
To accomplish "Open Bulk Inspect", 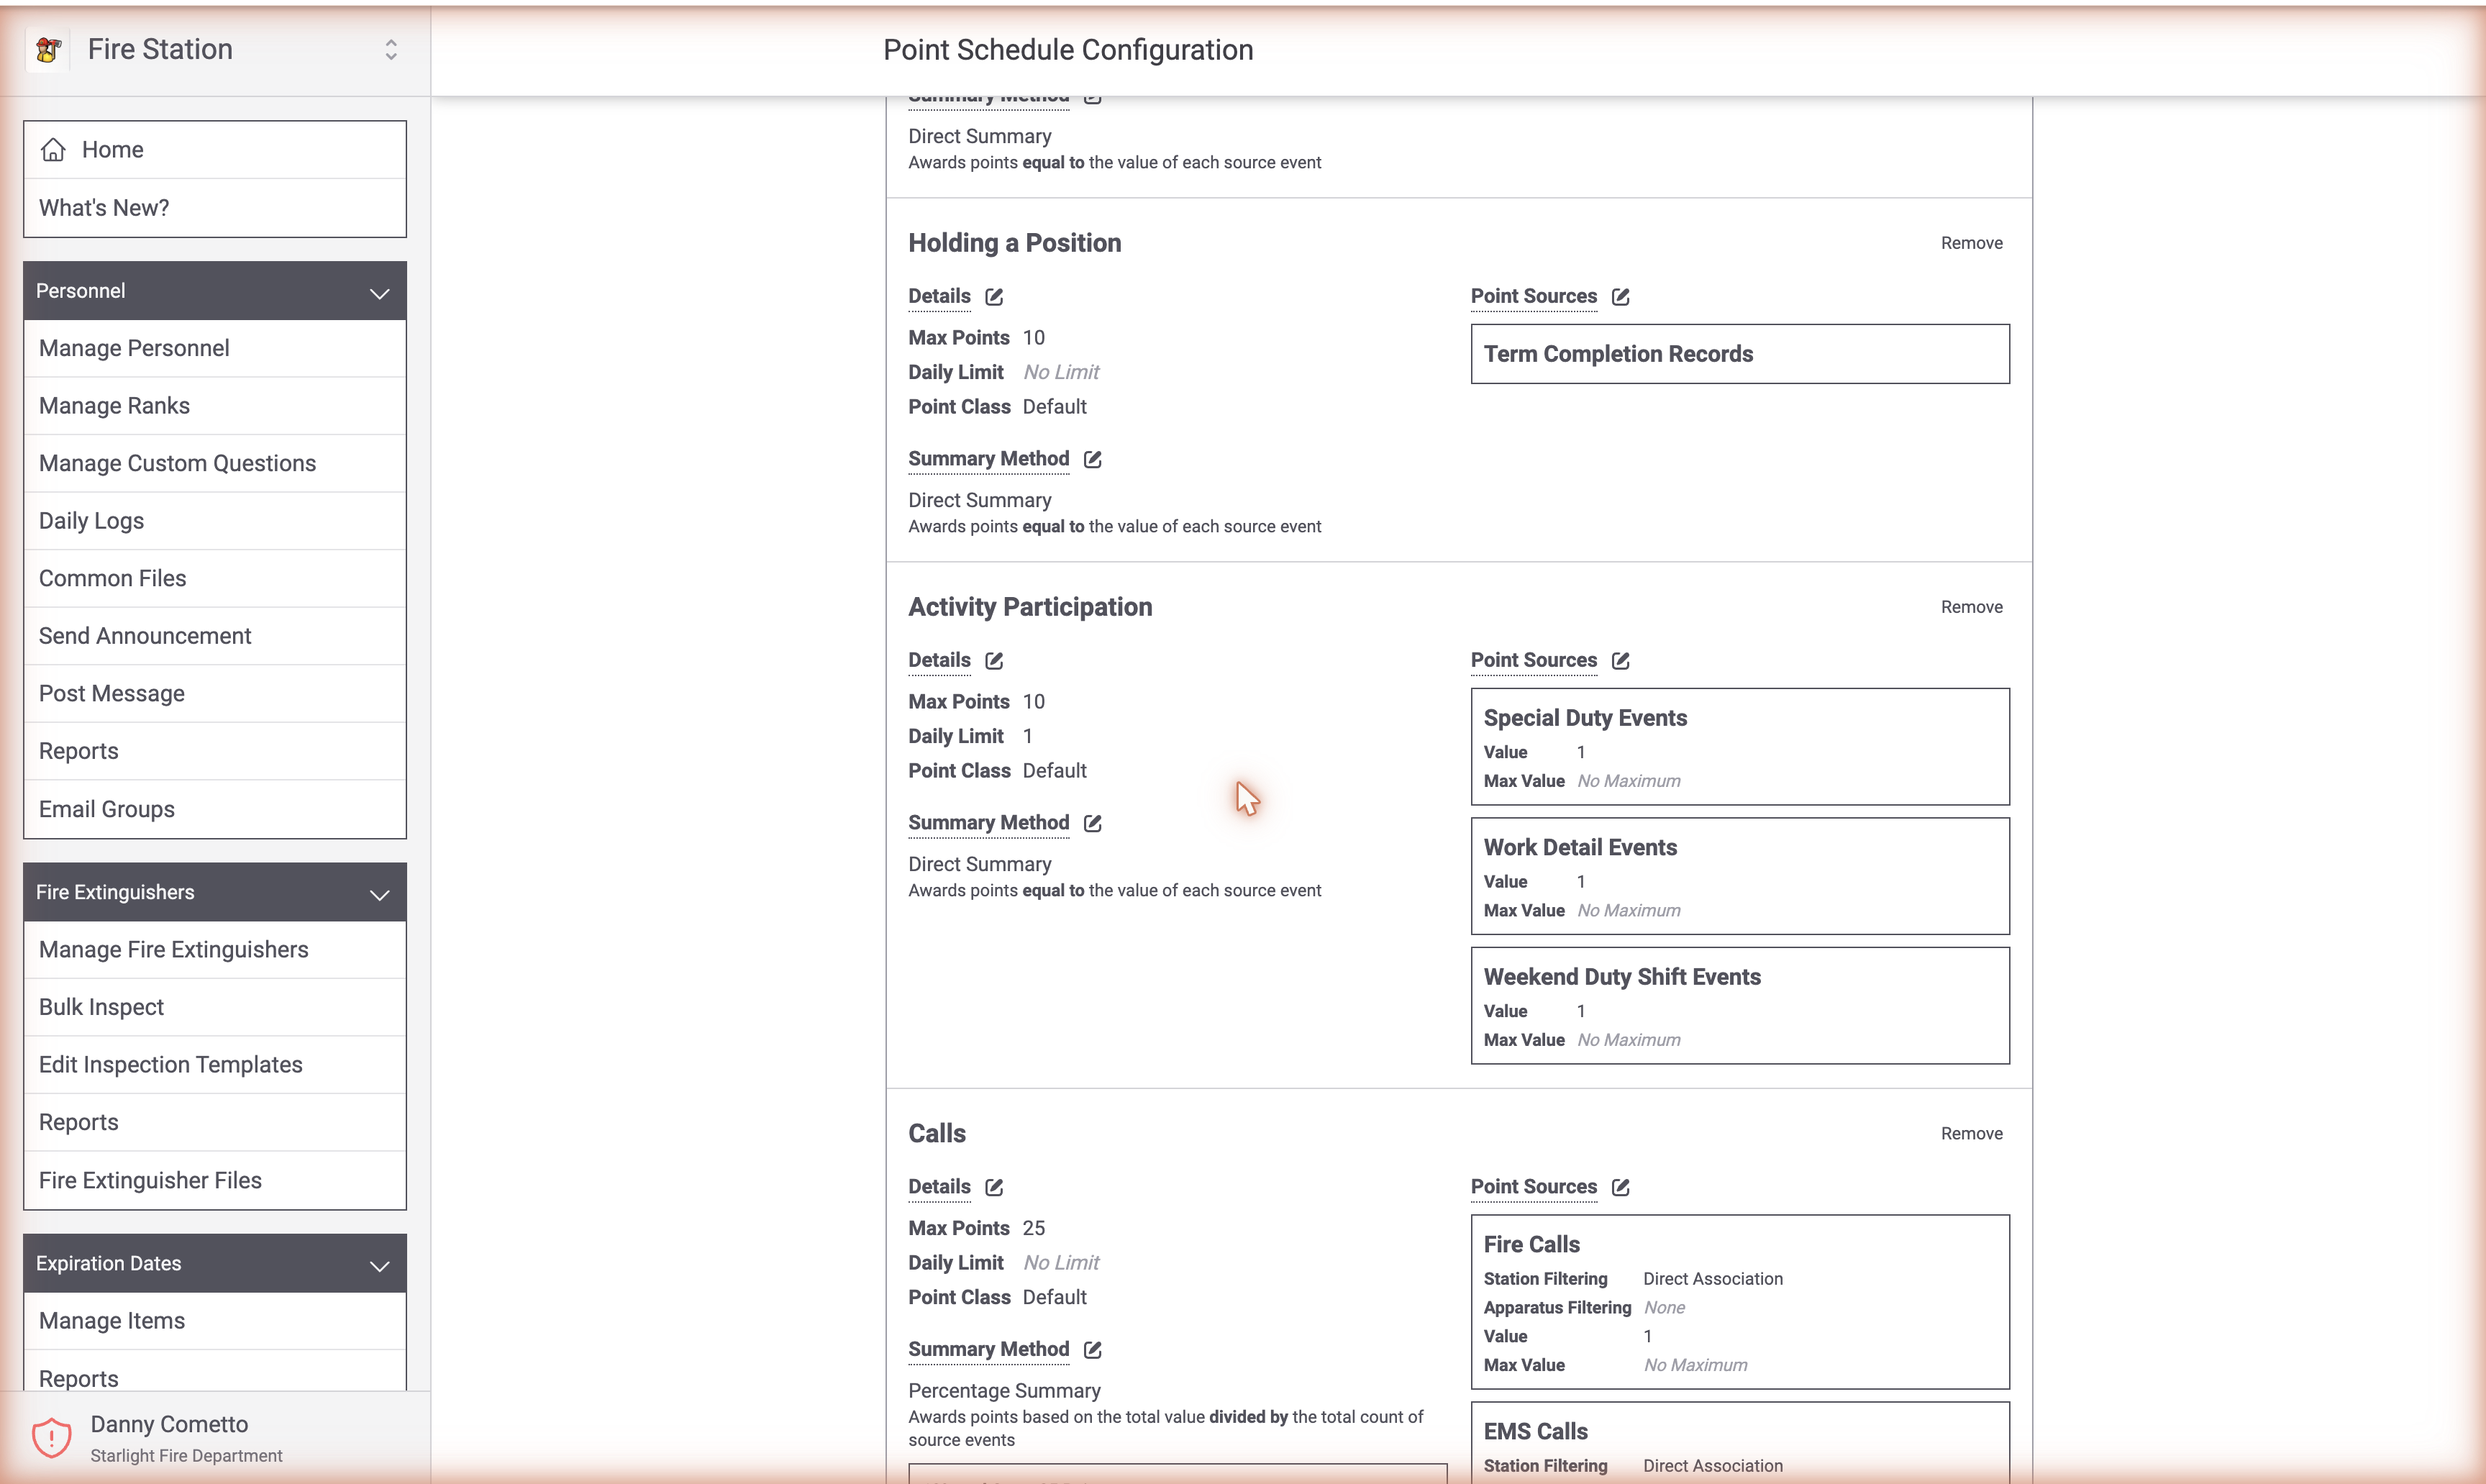I will point(215,1007).
